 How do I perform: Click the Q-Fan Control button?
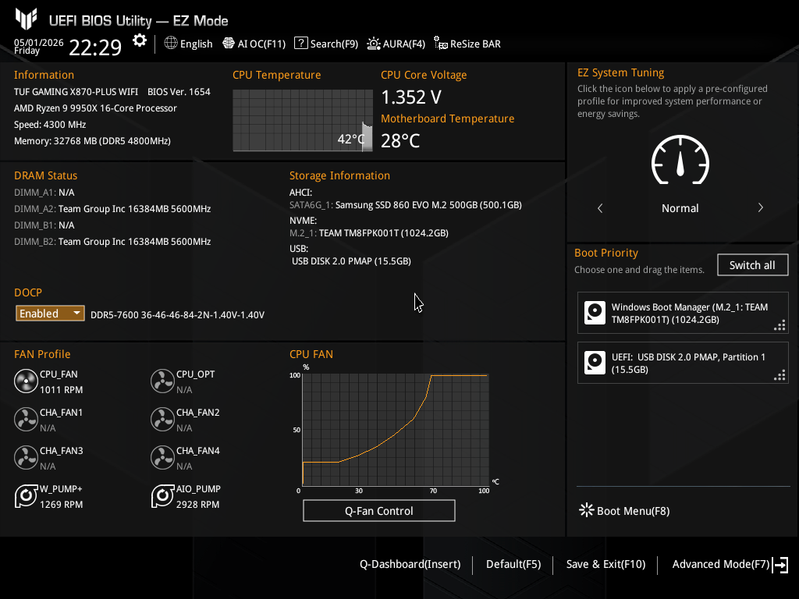click(379, 511)
